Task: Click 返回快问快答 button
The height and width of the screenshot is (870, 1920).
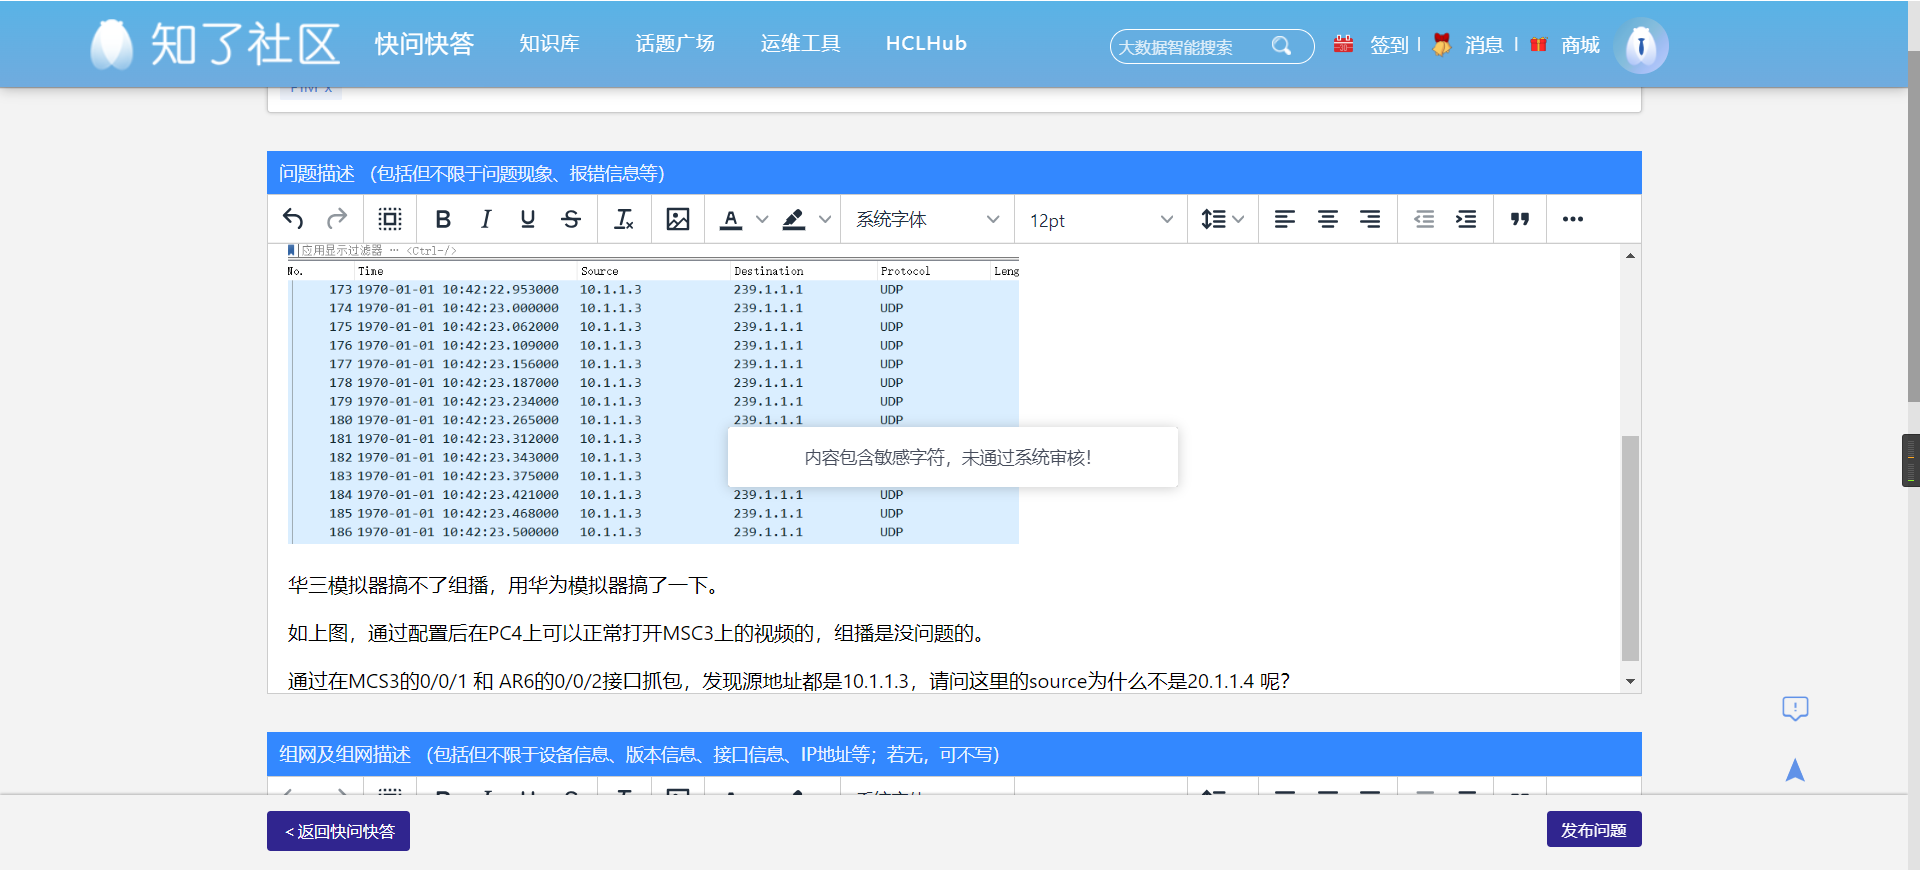Action: click(x=338, y=831)
